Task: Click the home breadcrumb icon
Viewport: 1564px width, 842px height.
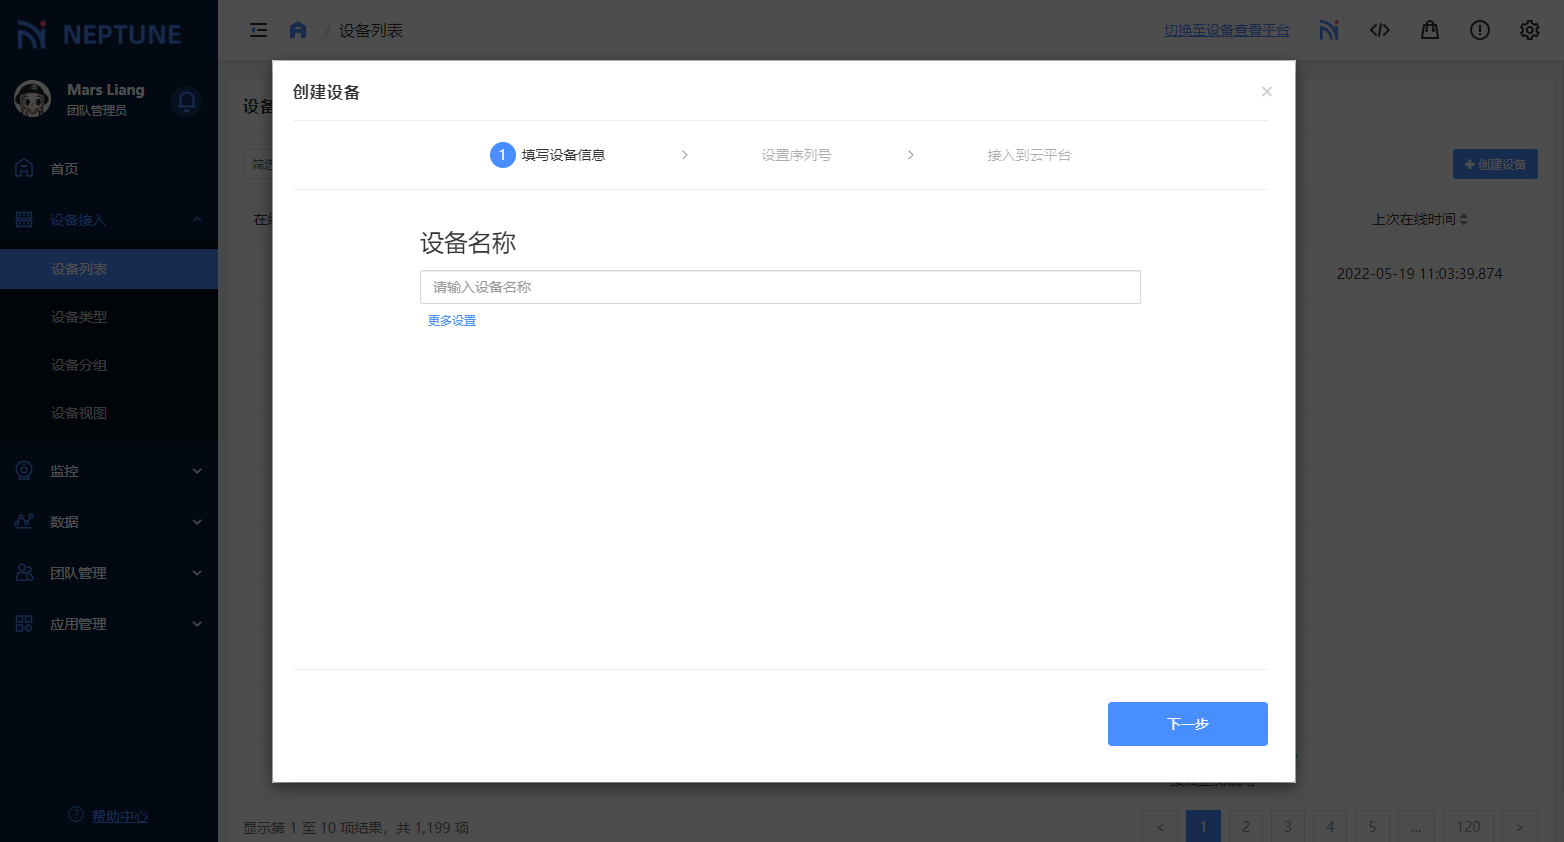Action: click(298, 30)
